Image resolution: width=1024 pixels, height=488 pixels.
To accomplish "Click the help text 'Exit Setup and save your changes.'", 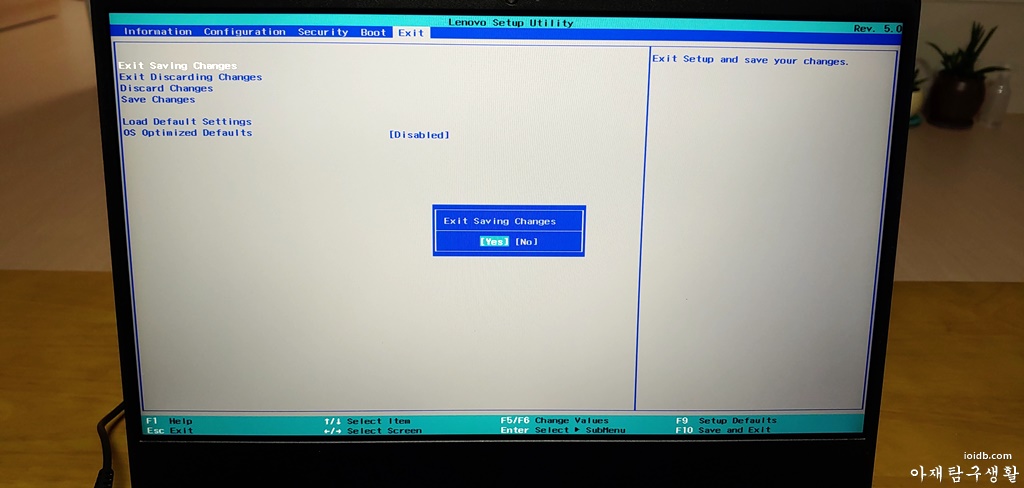I will 750,60.
